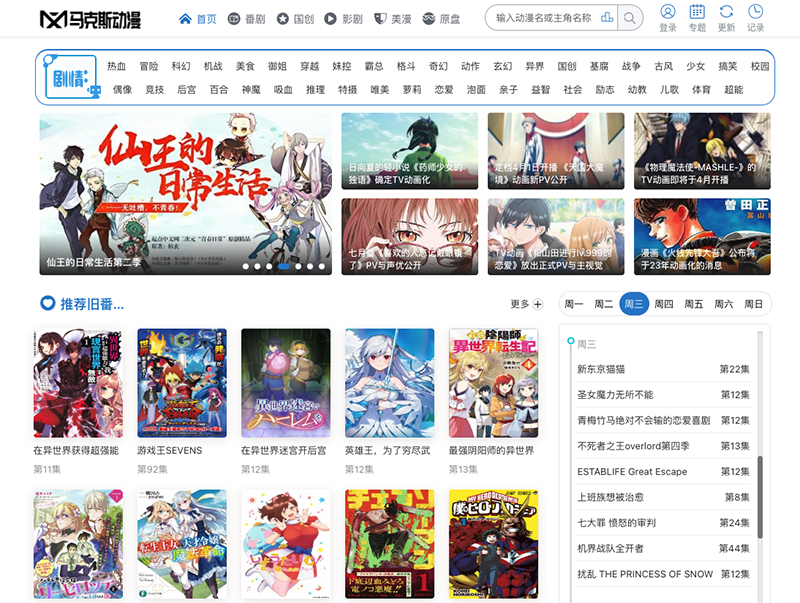Open the 登录 login user icon
Viewport: 800px width, 603px height.
pos(667,11)
